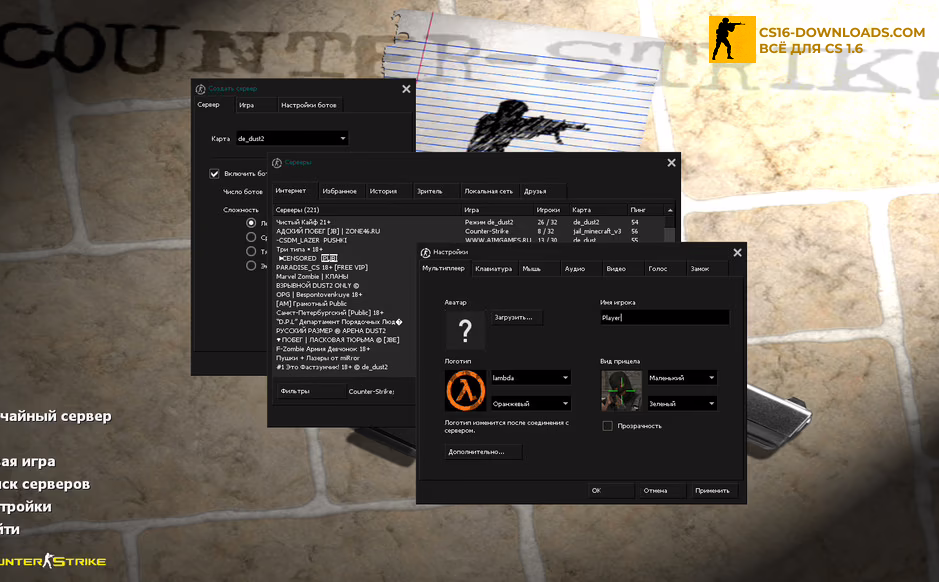Open the lambda logo dropdown
Image resolution: width=939 pixels, height=582 pixels.
click(531, 378)
